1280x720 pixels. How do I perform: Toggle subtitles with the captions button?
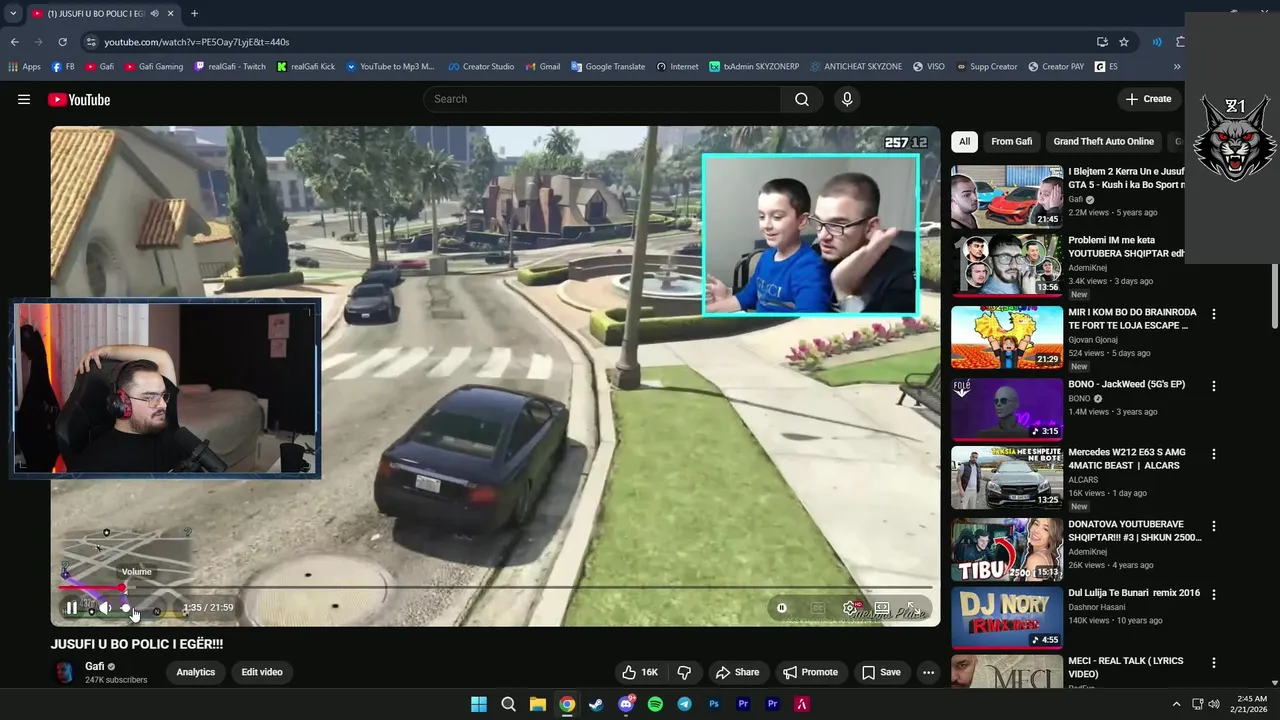coord(817,607)
